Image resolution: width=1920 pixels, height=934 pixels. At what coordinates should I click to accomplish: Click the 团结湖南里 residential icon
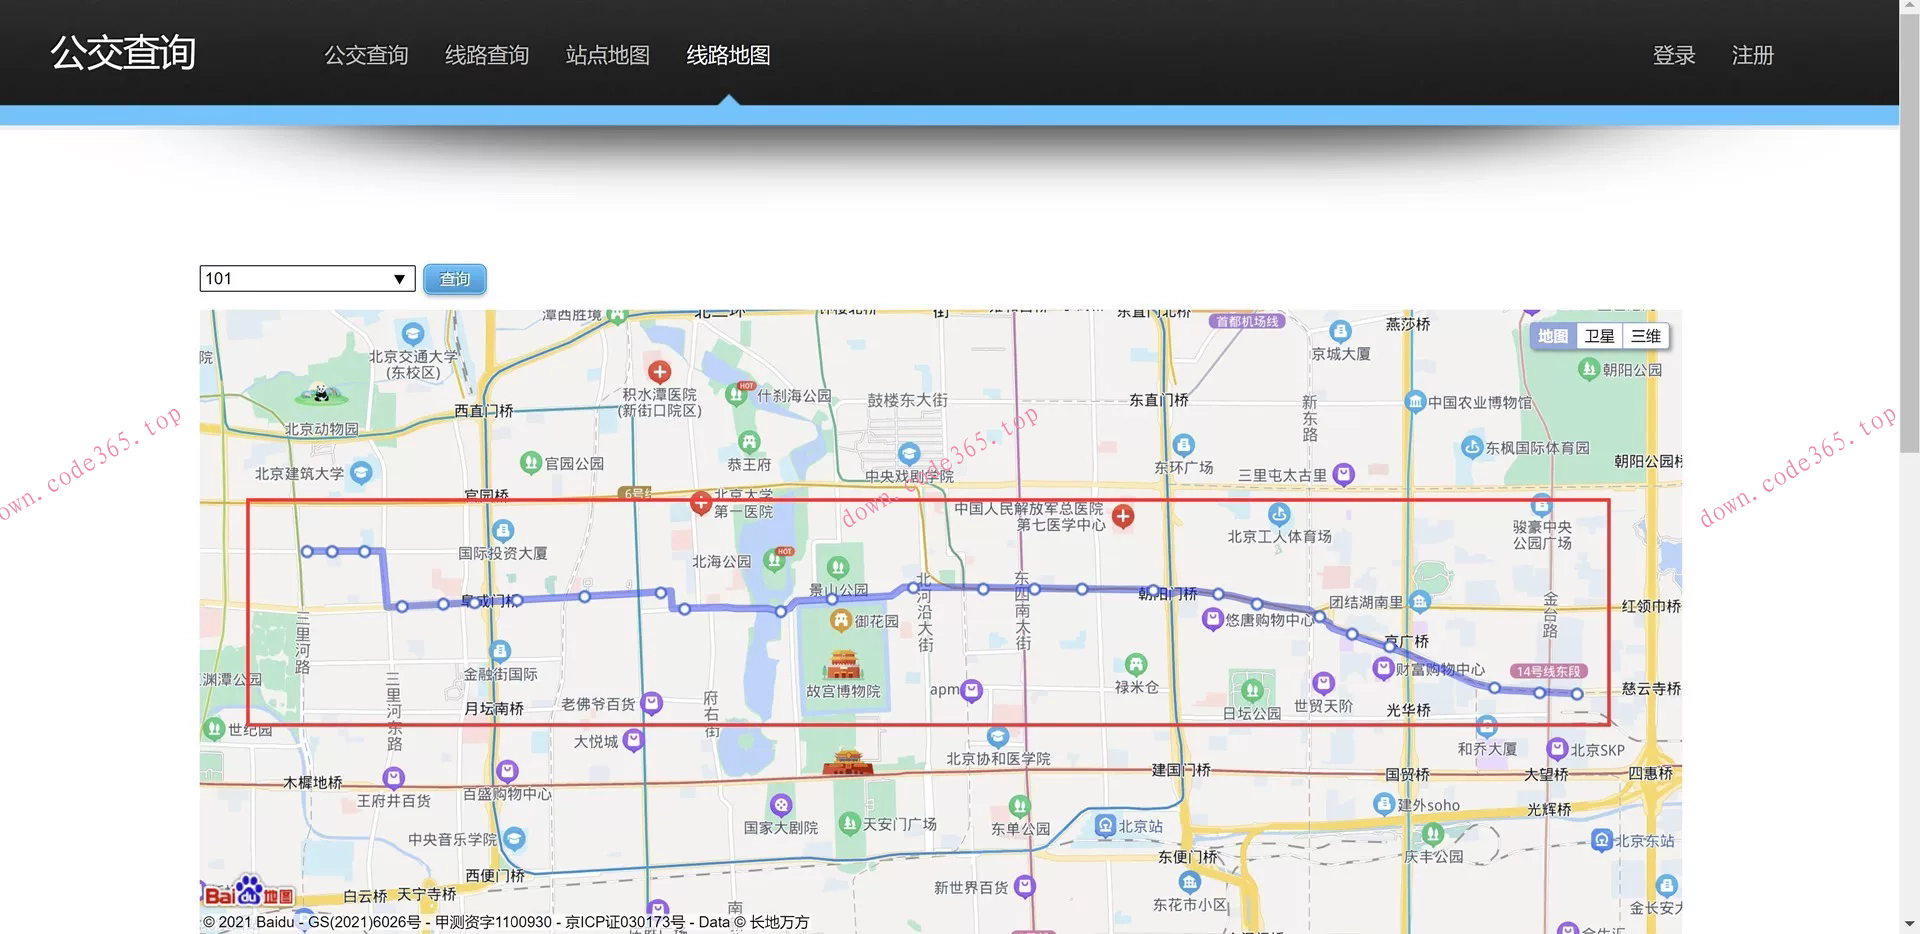1420,601
